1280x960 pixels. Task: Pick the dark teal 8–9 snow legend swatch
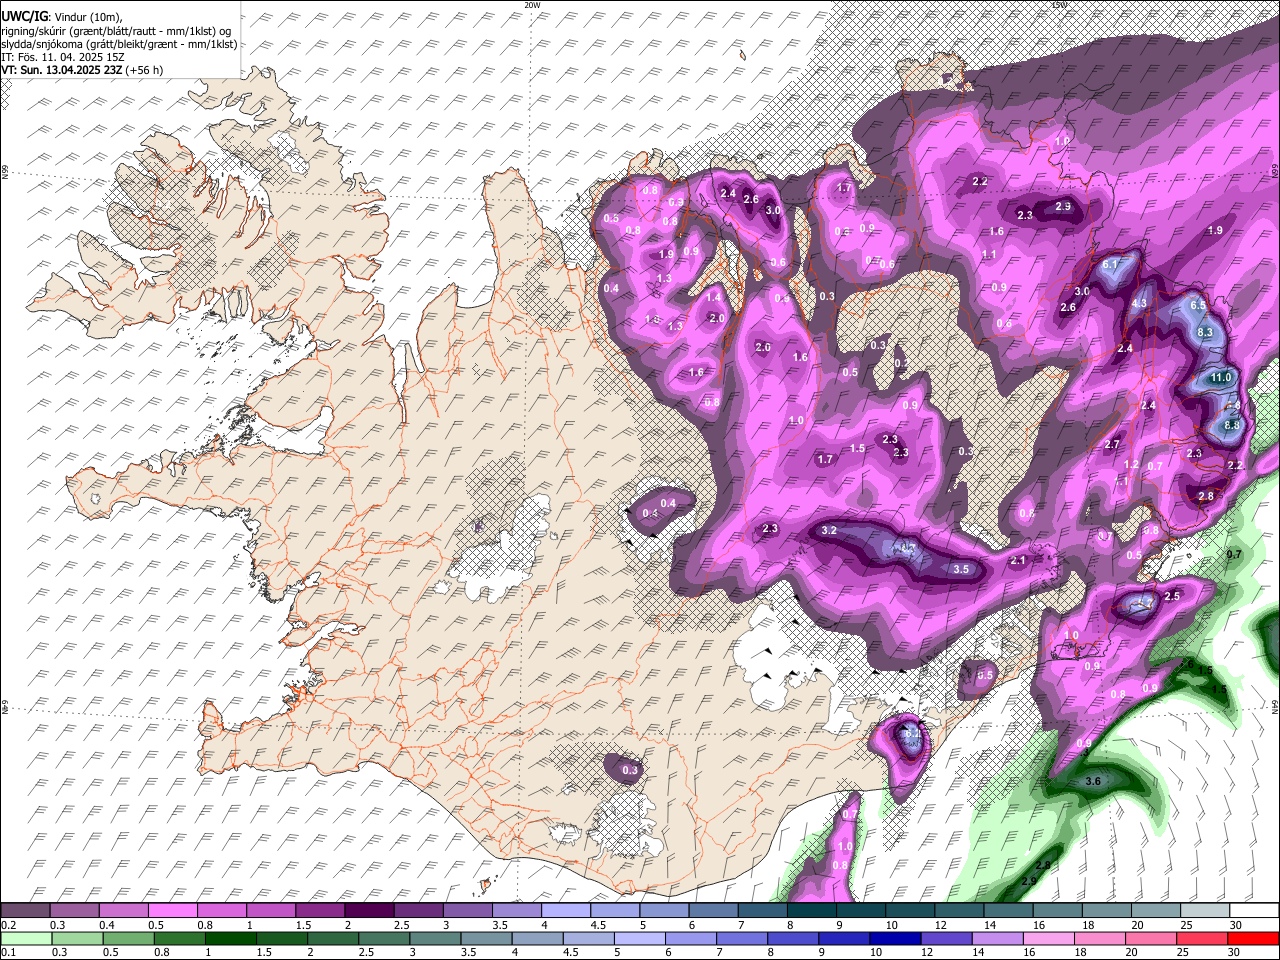(811, 910)
